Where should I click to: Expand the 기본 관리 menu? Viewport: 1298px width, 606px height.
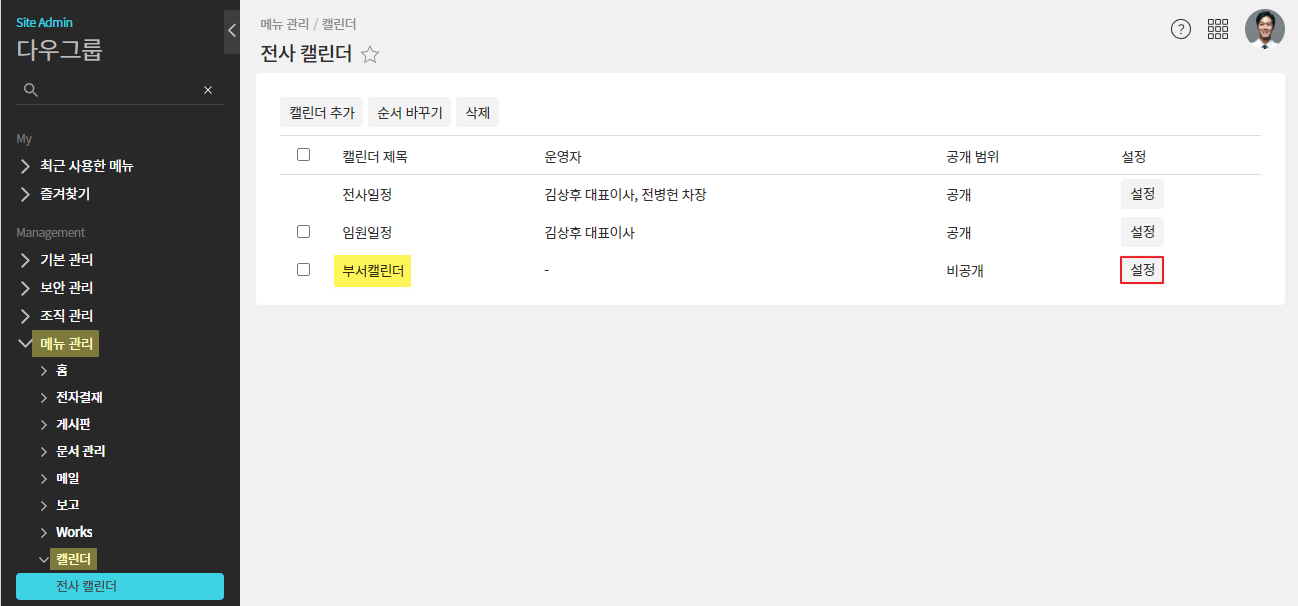[x=66, y=260]
